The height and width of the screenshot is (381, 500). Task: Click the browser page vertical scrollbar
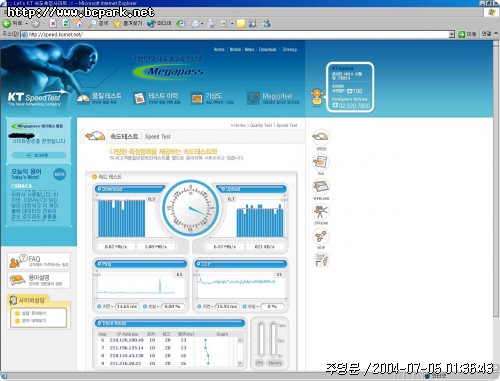496,206
